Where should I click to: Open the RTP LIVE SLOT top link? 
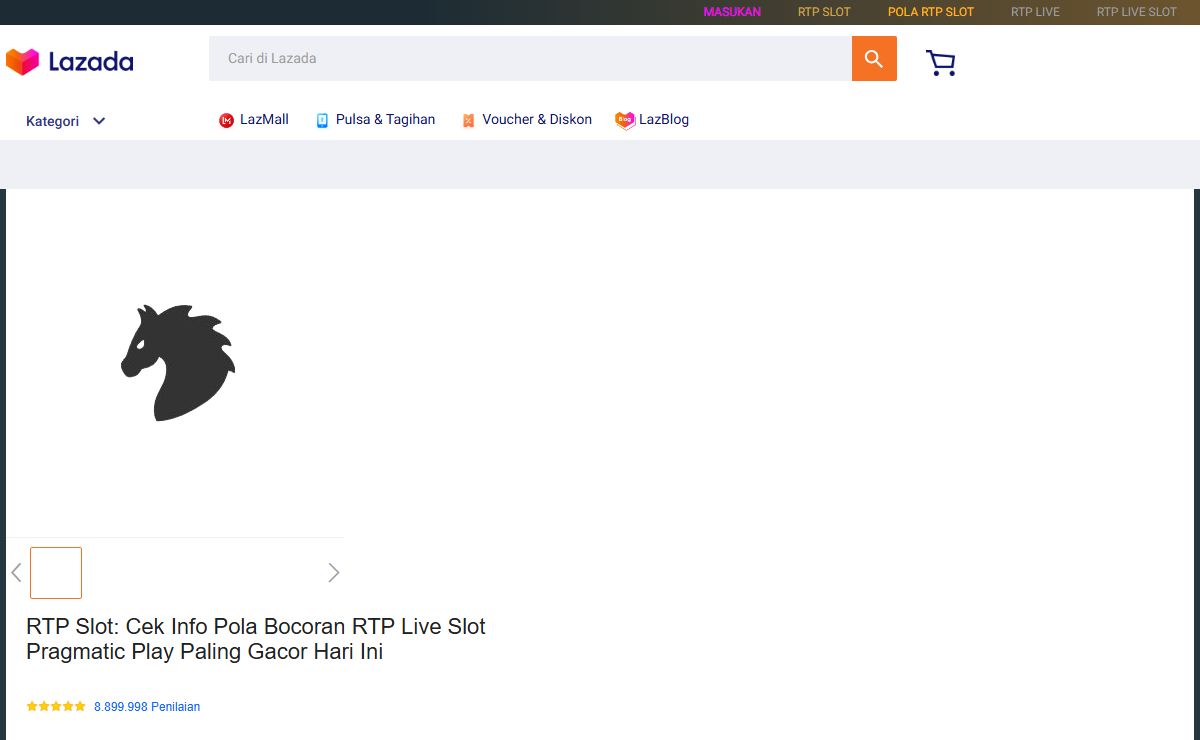click(1137, 12)
